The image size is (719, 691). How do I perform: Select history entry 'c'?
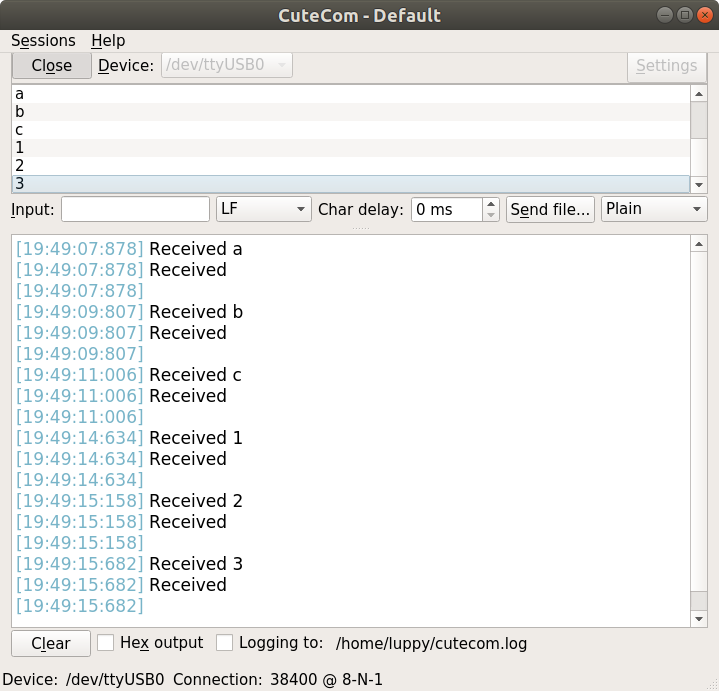click(350, 130)
